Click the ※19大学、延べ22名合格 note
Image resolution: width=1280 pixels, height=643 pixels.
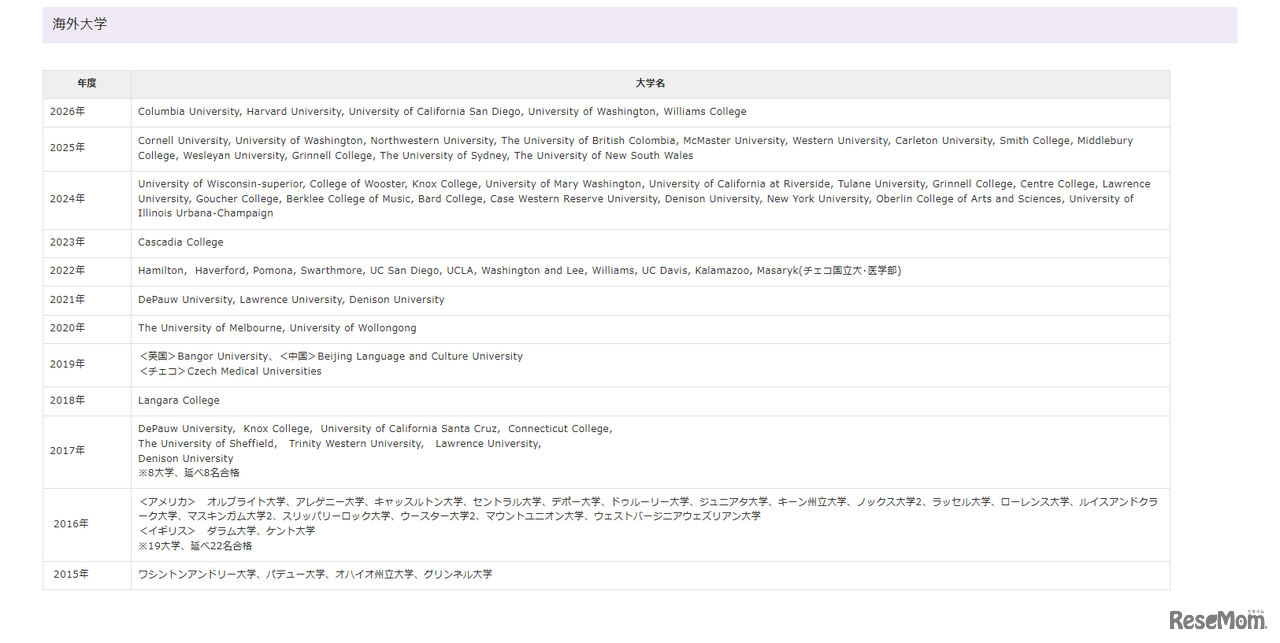pyautogui.click(x=195, y=546)
